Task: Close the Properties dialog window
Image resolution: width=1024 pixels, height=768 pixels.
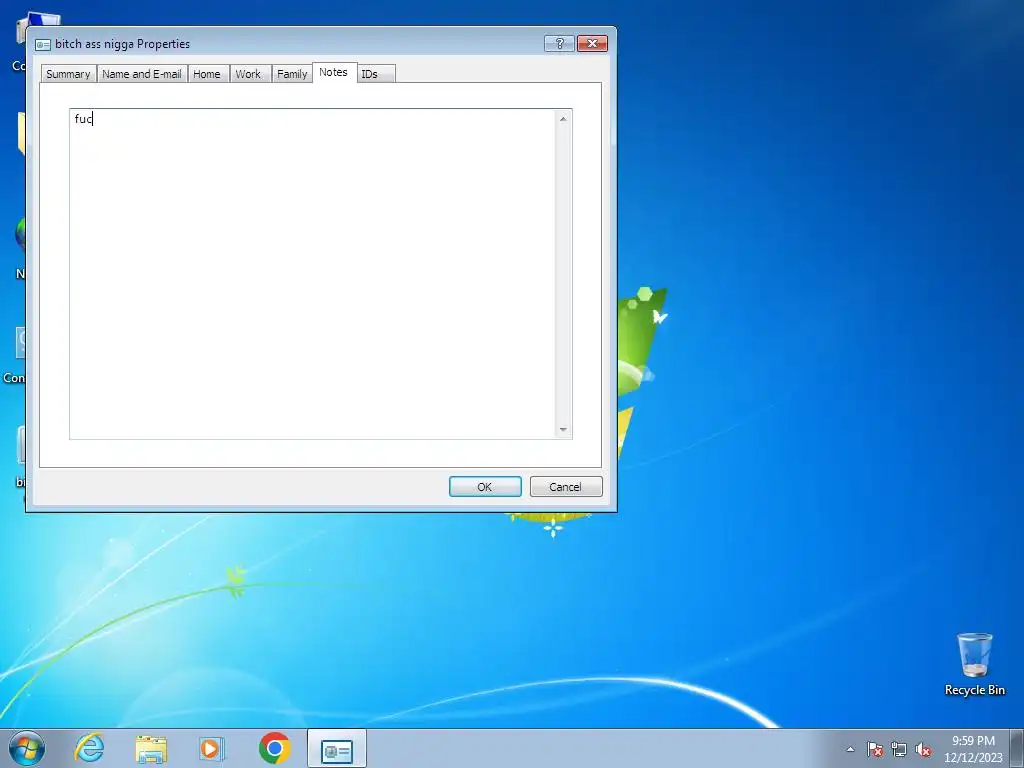Action: [x=592, y=44]
